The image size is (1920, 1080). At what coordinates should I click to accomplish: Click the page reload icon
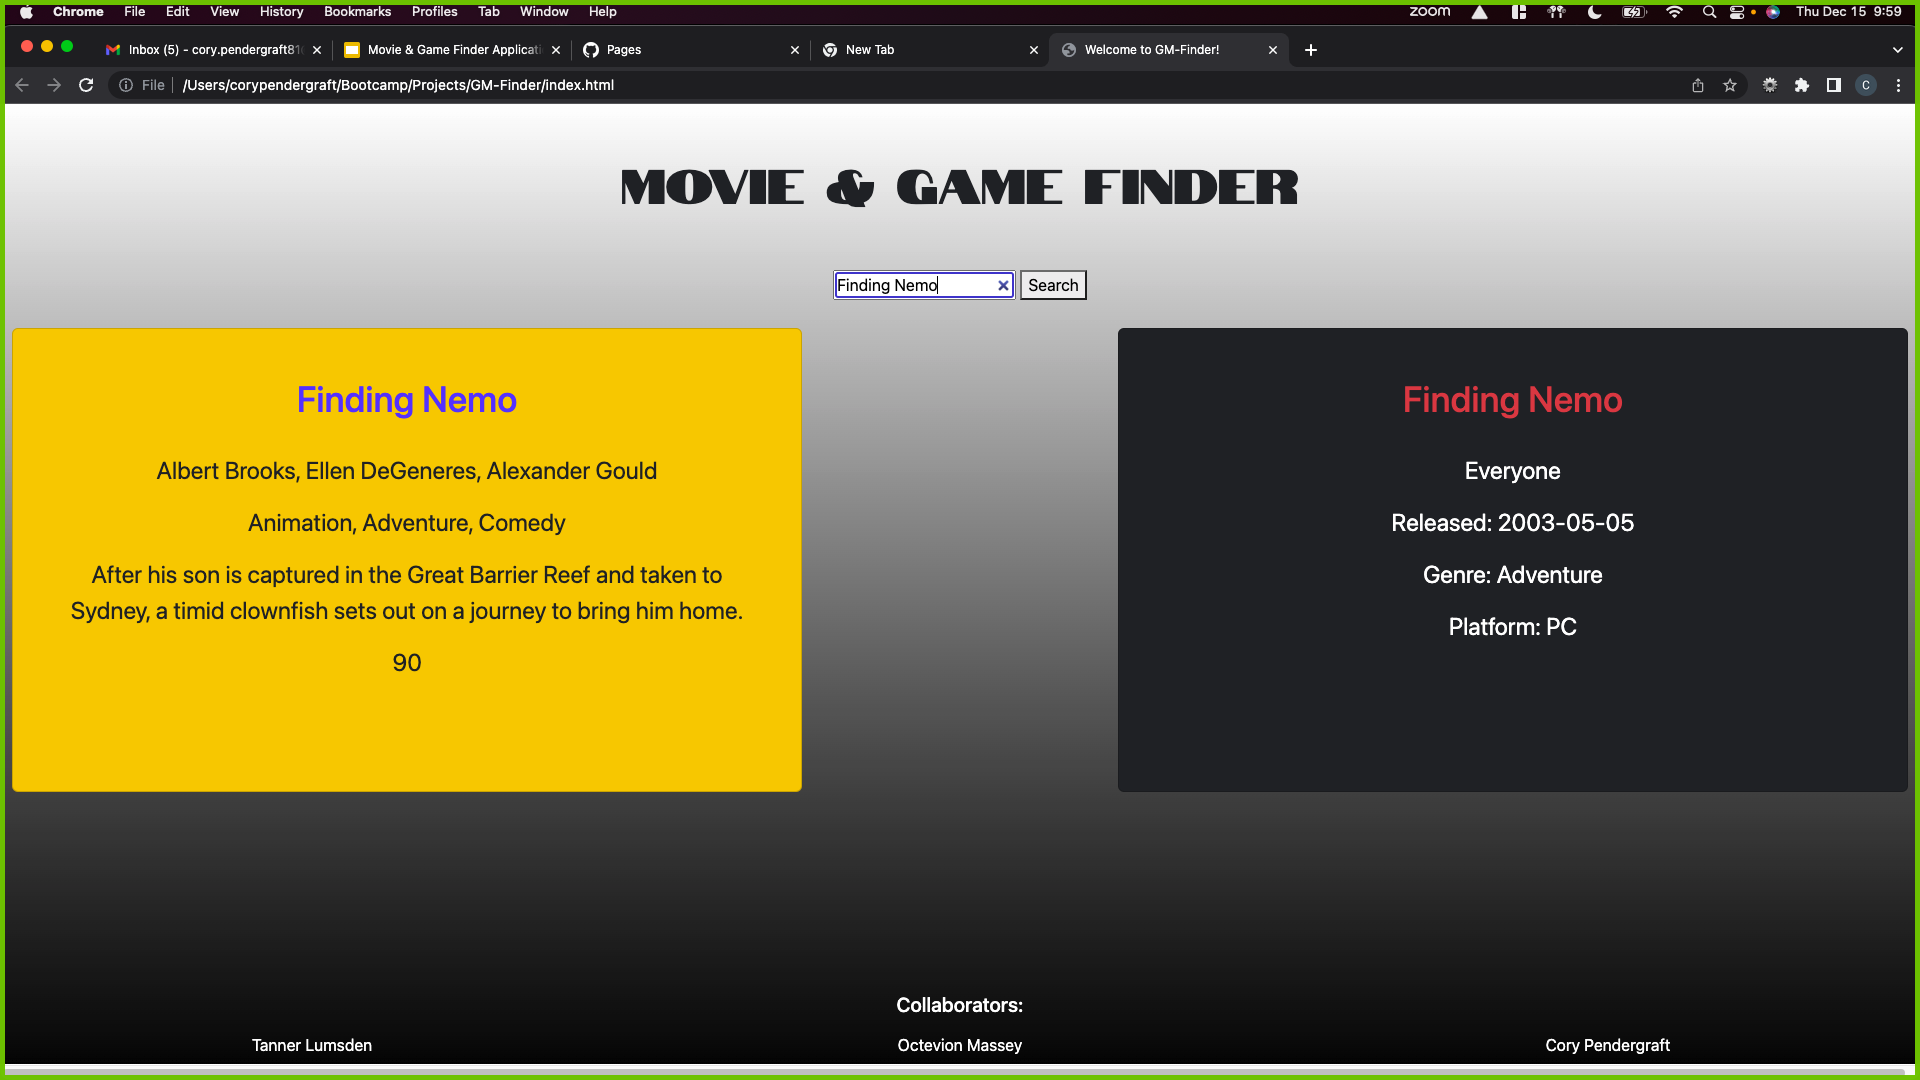[86, 84]
